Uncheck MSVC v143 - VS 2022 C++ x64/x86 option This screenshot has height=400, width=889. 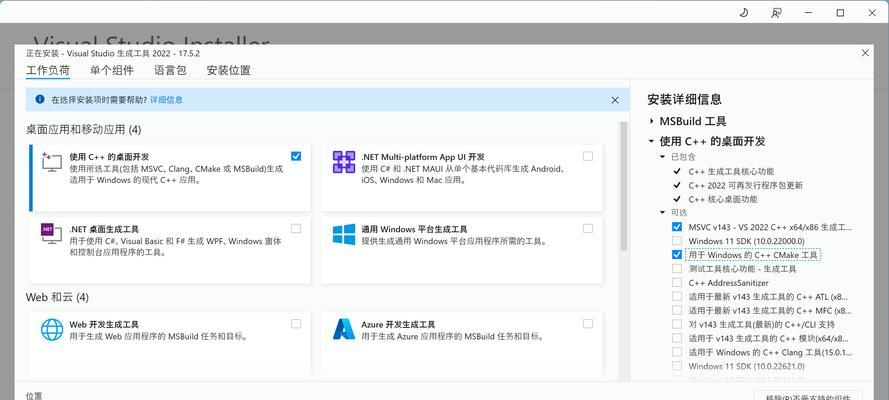tap(676, 227)
